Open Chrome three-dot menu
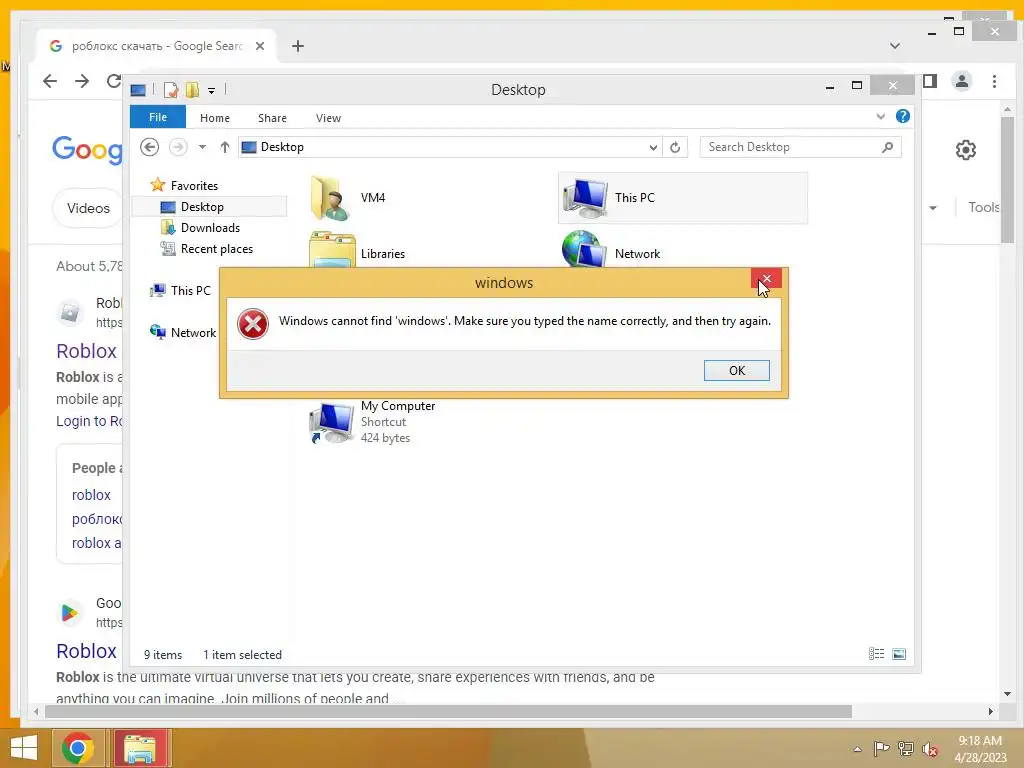 (x=994, y=81)
